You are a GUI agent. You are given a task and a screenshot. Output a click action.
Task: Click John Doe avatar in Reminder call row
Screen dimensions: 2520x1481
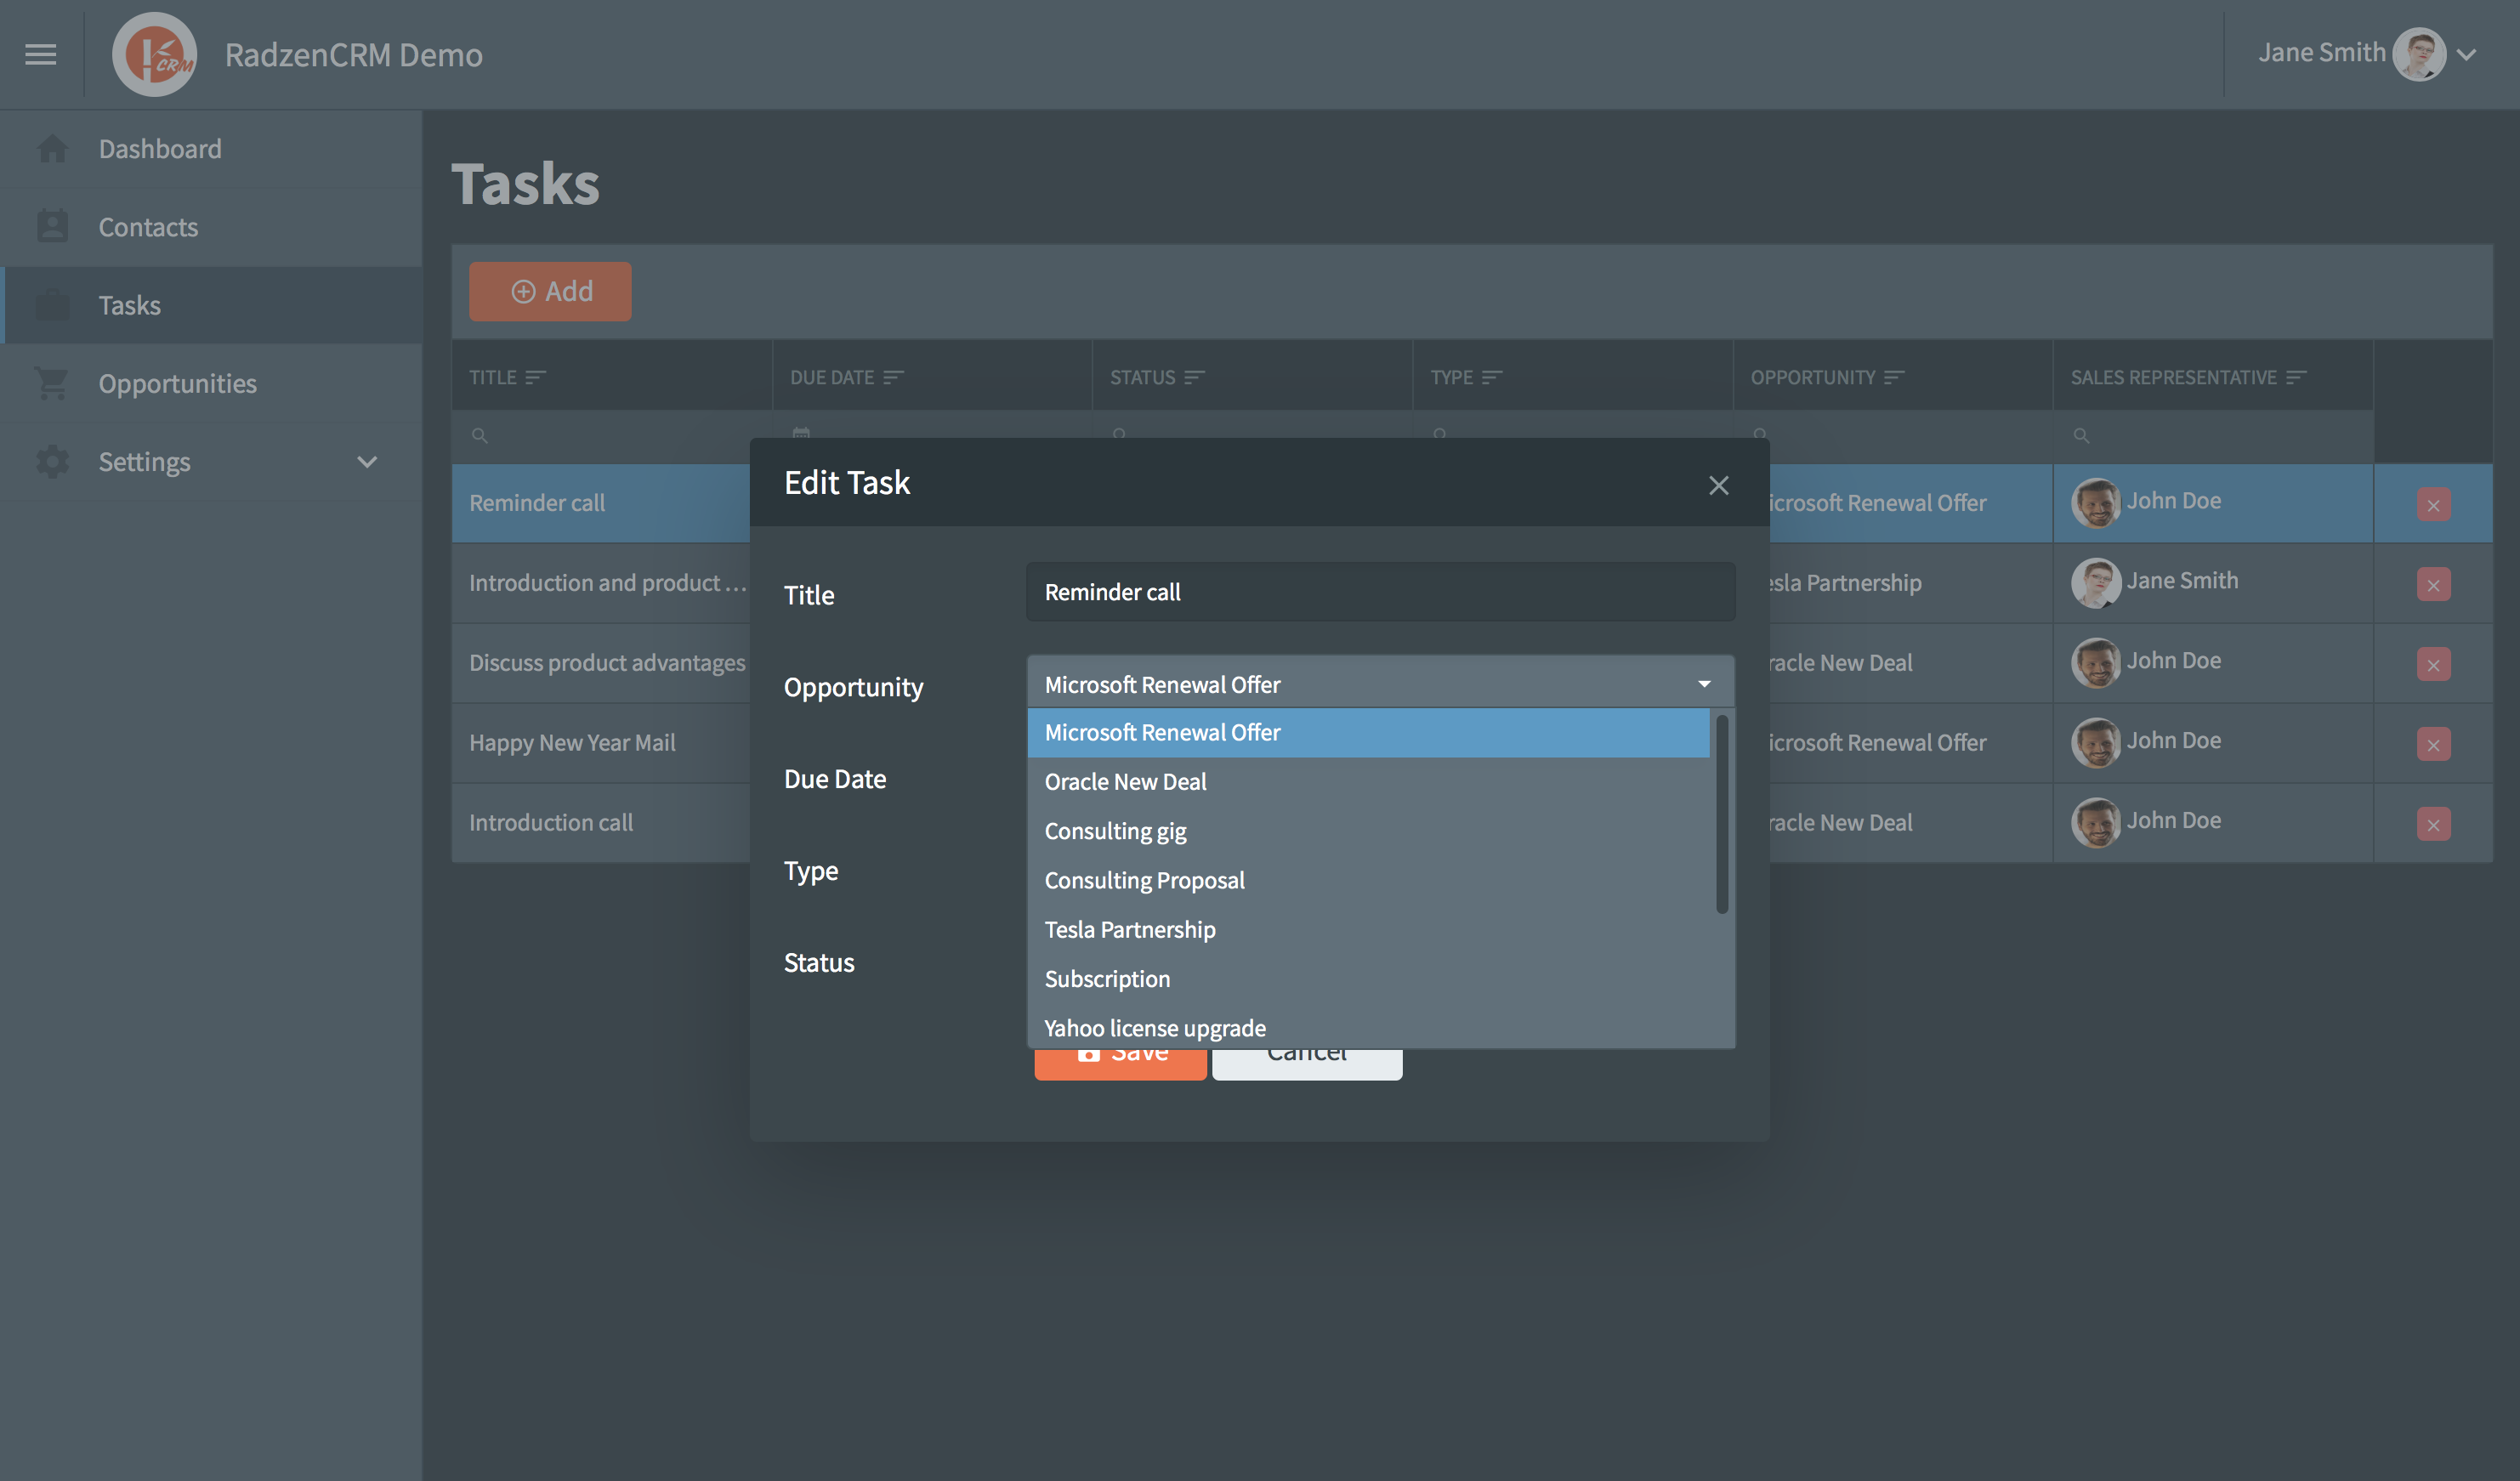pos(2096,502)
